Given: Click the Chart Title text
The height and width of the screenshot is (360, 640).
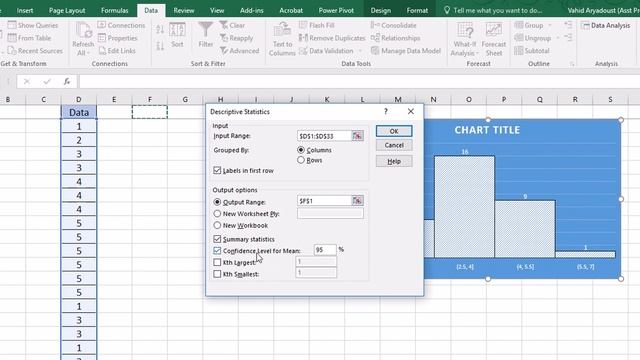Looking at the screenshot, I should [x=487, y=130].
